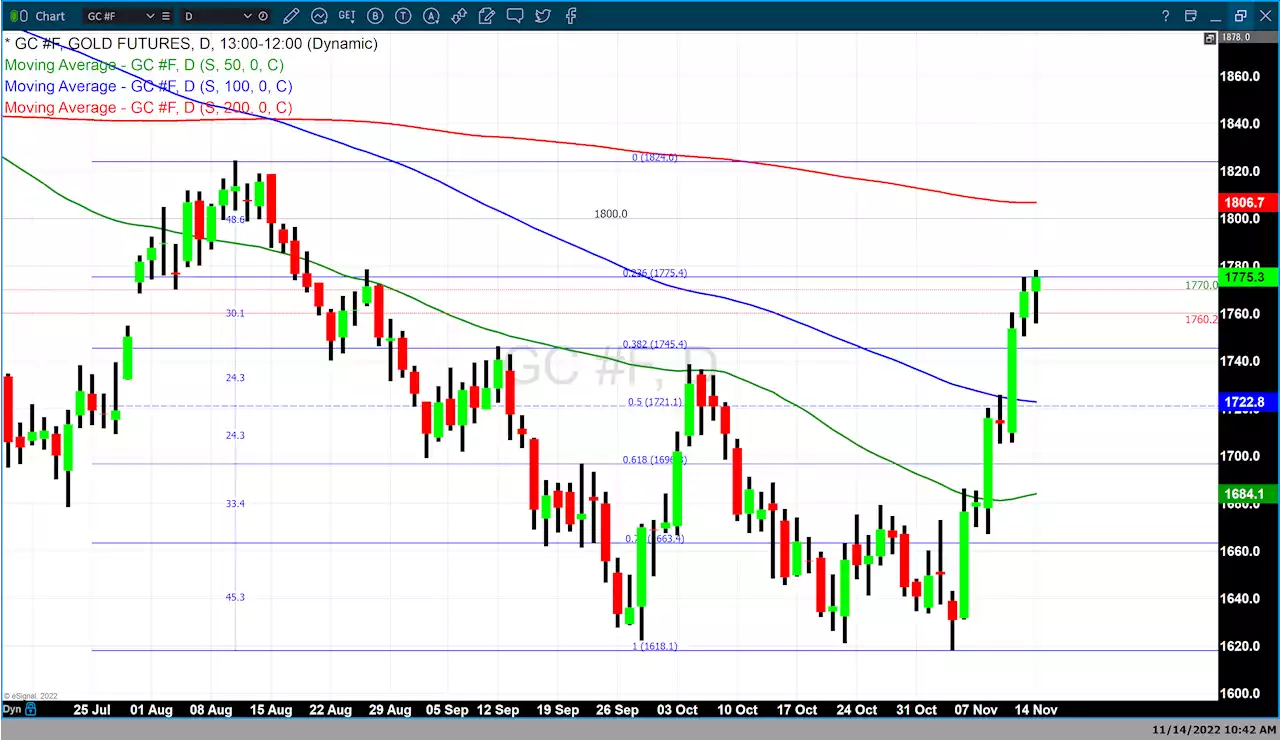Open the studies chart-line icon

pos(319,16)
